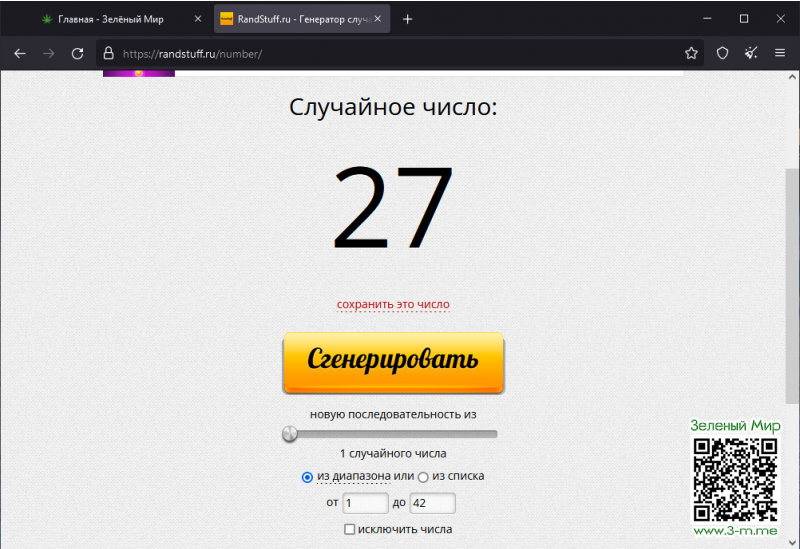Viewport: 800px width, 549px height.
Task: Select the "из списка" radio option
Action: point(423,477)
